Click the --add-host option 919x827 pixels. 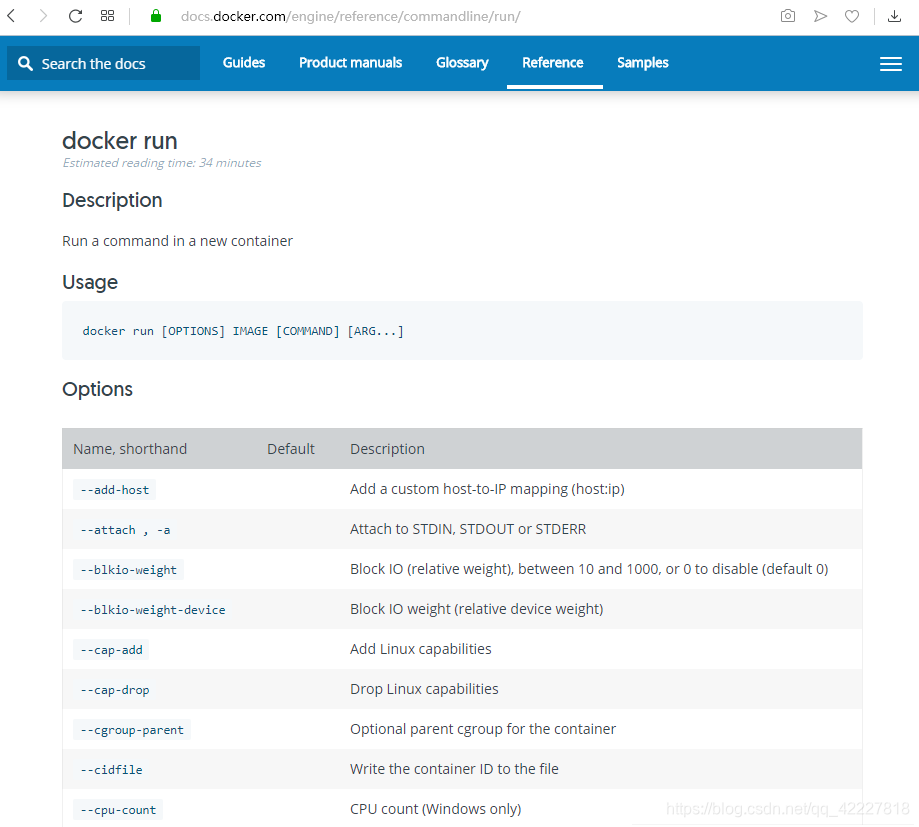click(x=114, y=489)
